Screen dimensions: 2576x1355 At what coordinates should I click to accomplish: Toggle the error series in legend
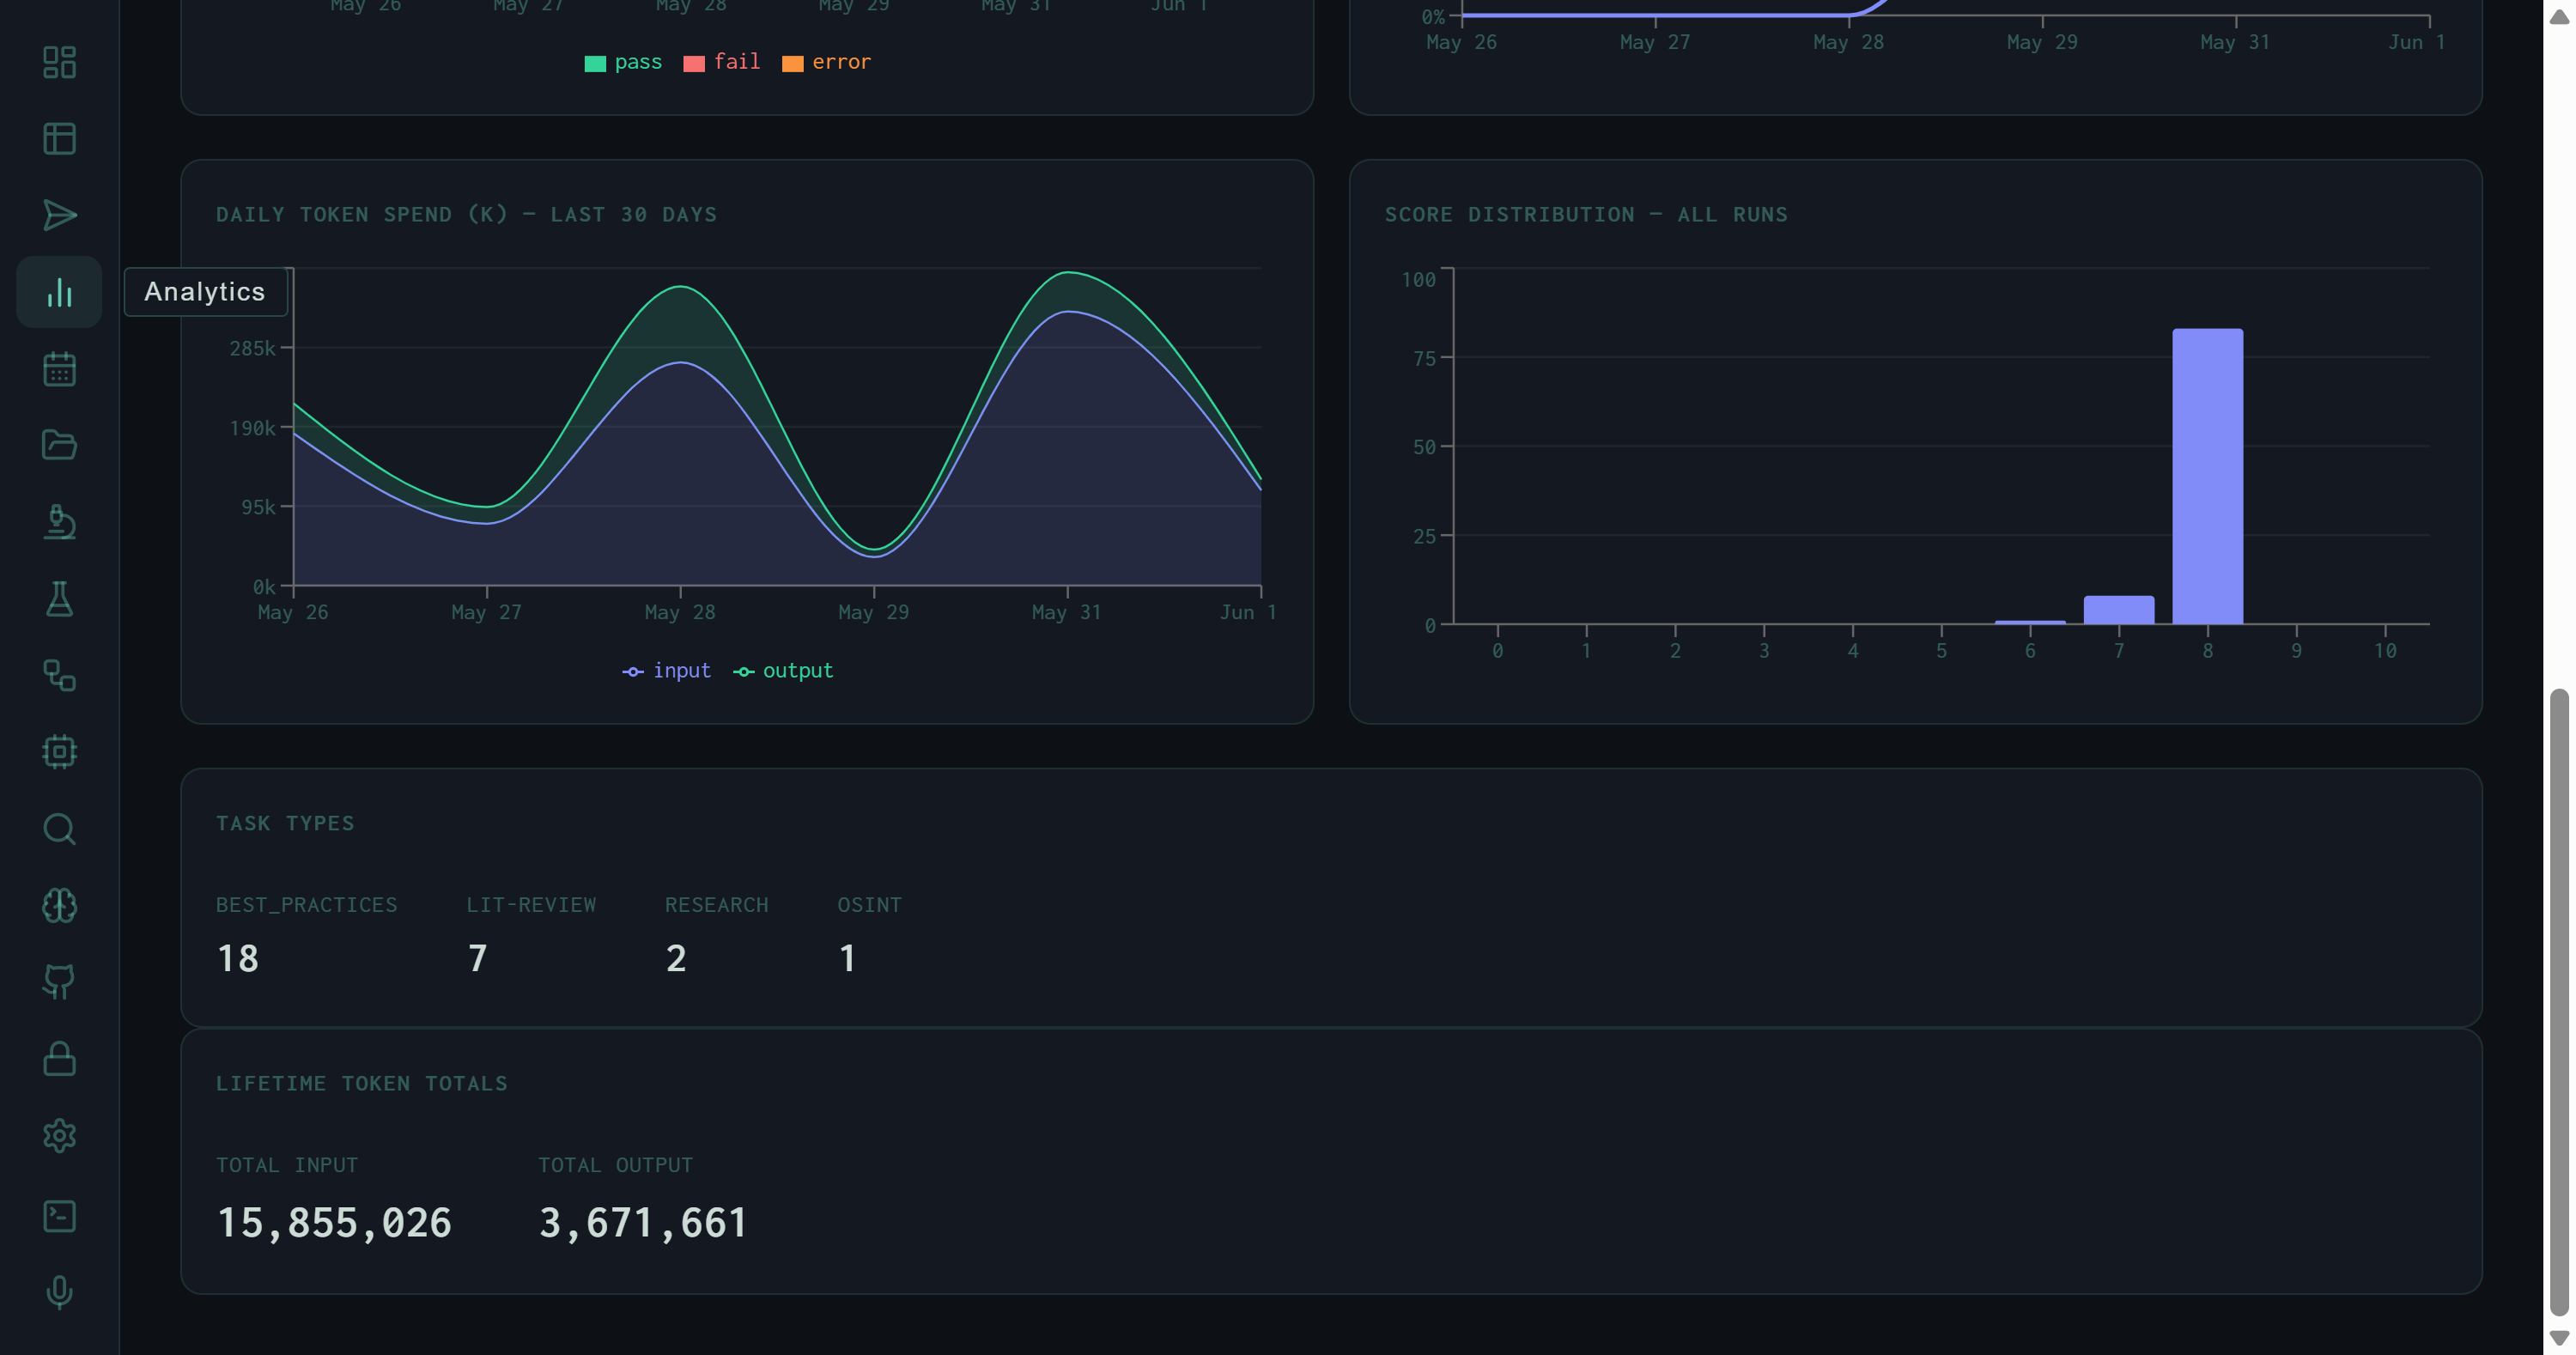(826, 62)
